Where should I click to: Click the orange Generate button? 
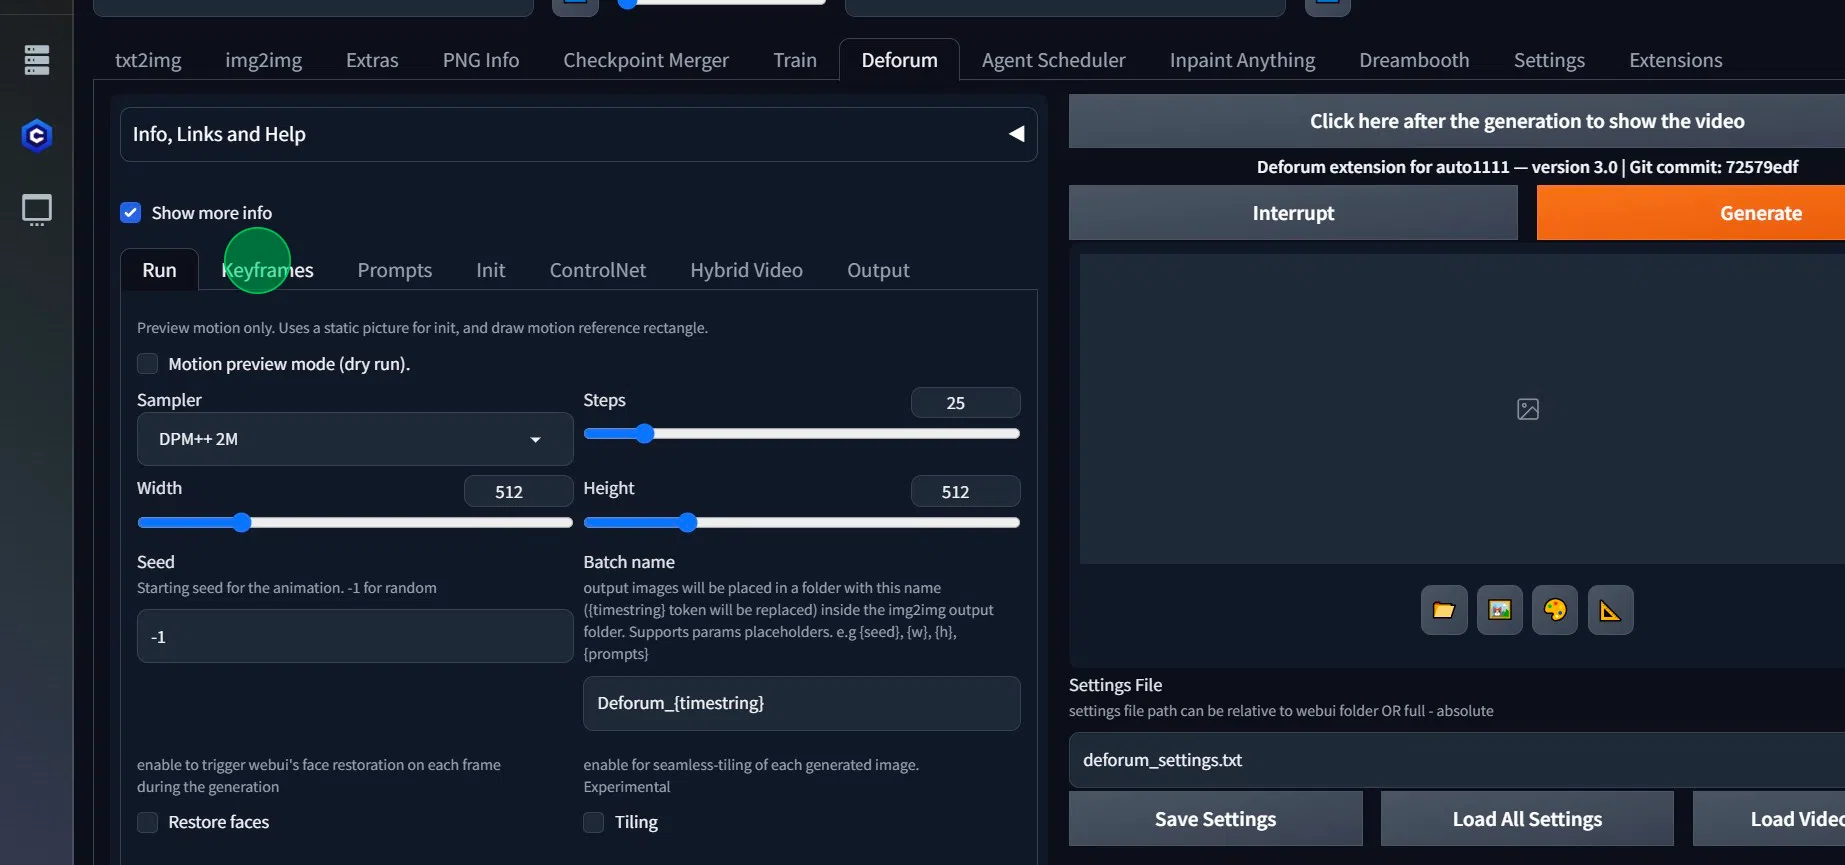pyautogui.click(x=1691, y=213)
